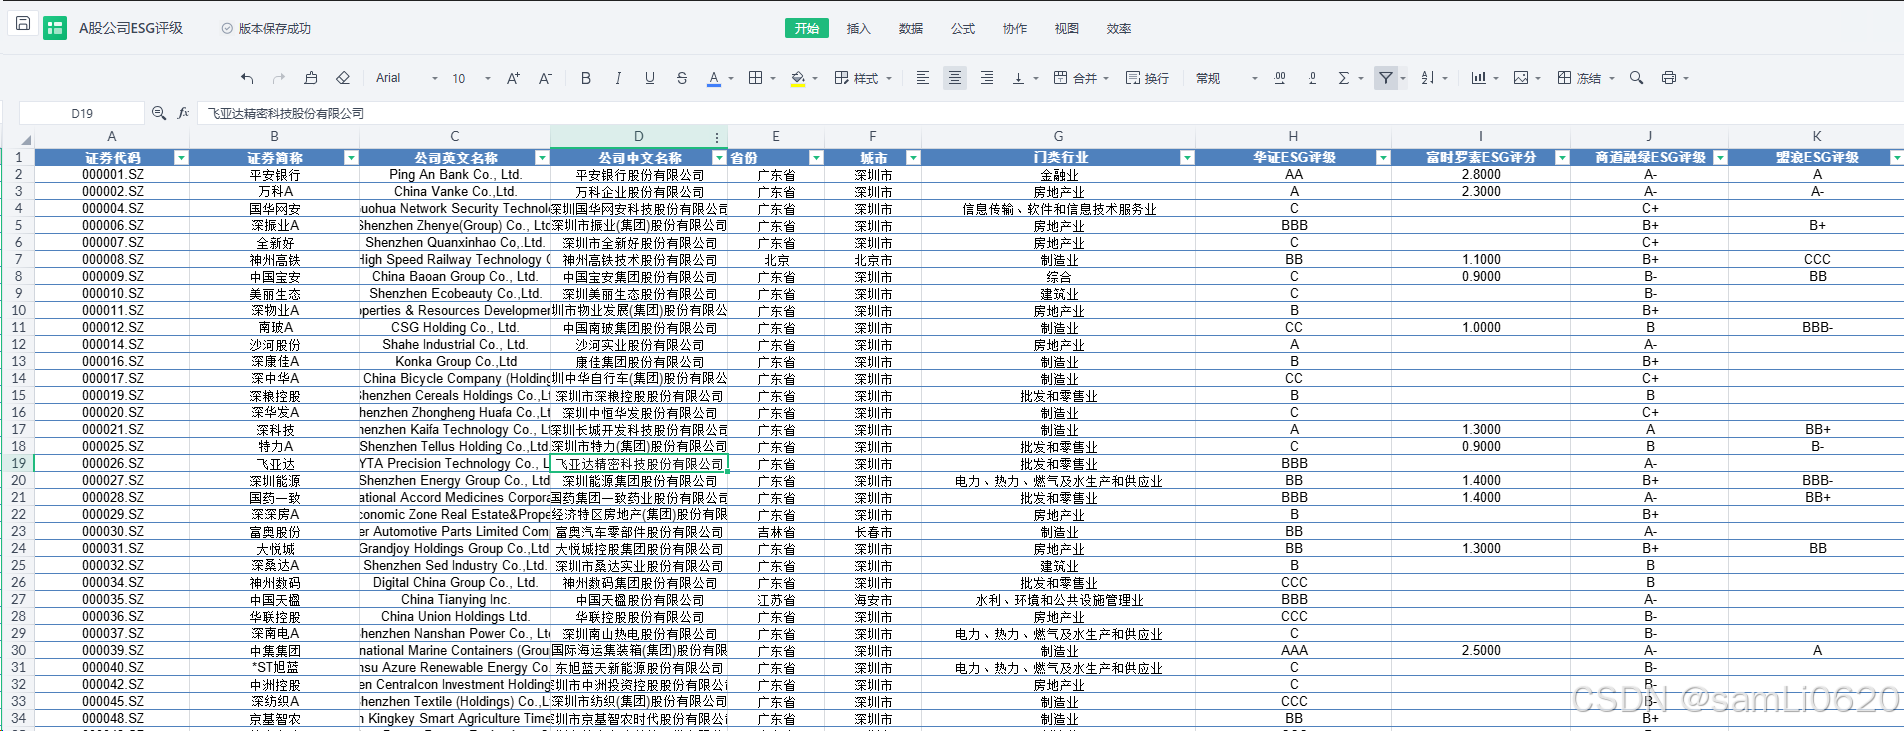Click the center align icon
This screenshot has height=731, width=1904.
955,78
